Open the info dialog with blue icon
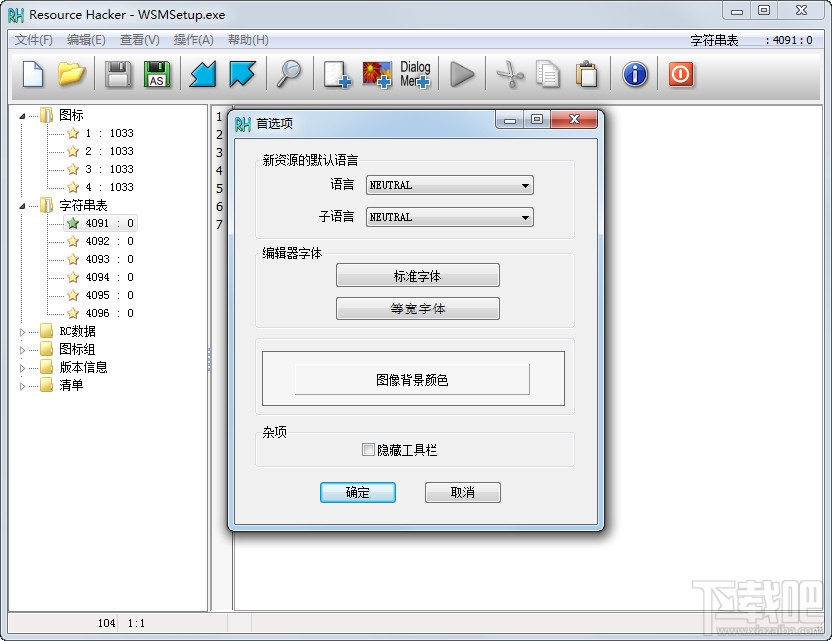Screen dimensions: 832x641 (635, 74)
